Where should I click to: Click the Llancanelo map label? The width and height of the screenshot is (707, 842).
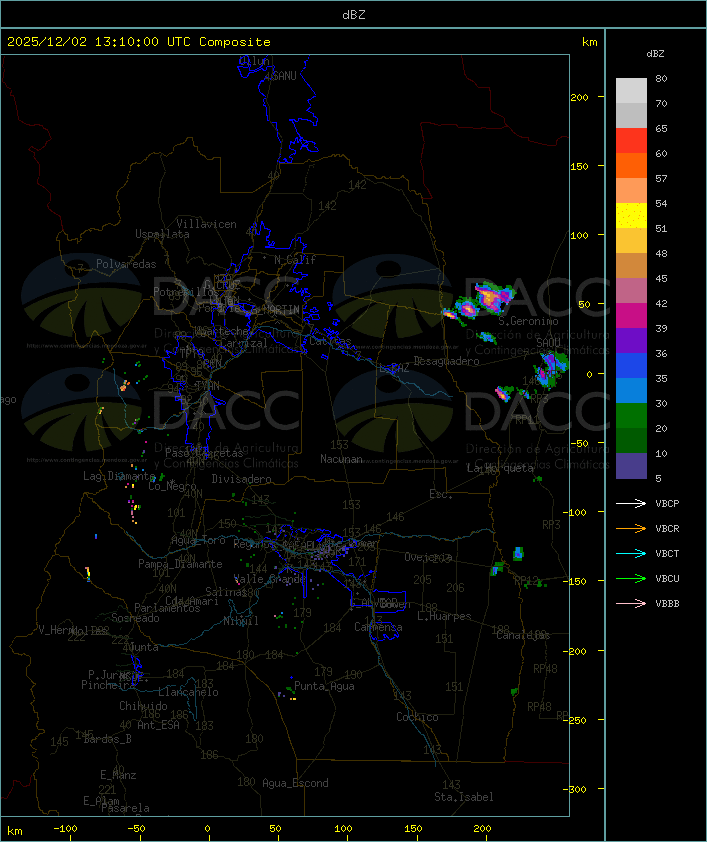tap(188, 692)
